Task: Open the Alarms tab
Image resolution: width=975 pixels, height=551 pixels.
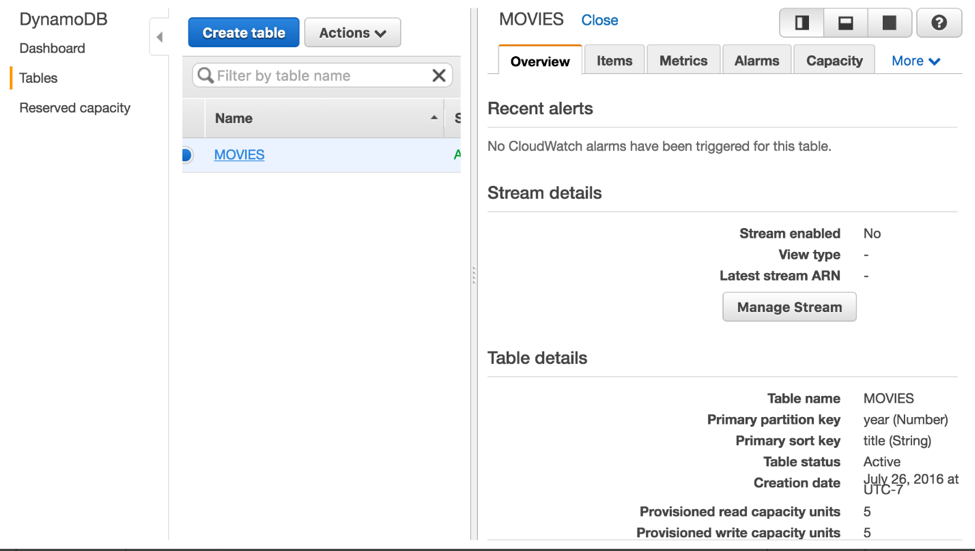Action: [x=757, y=60]
